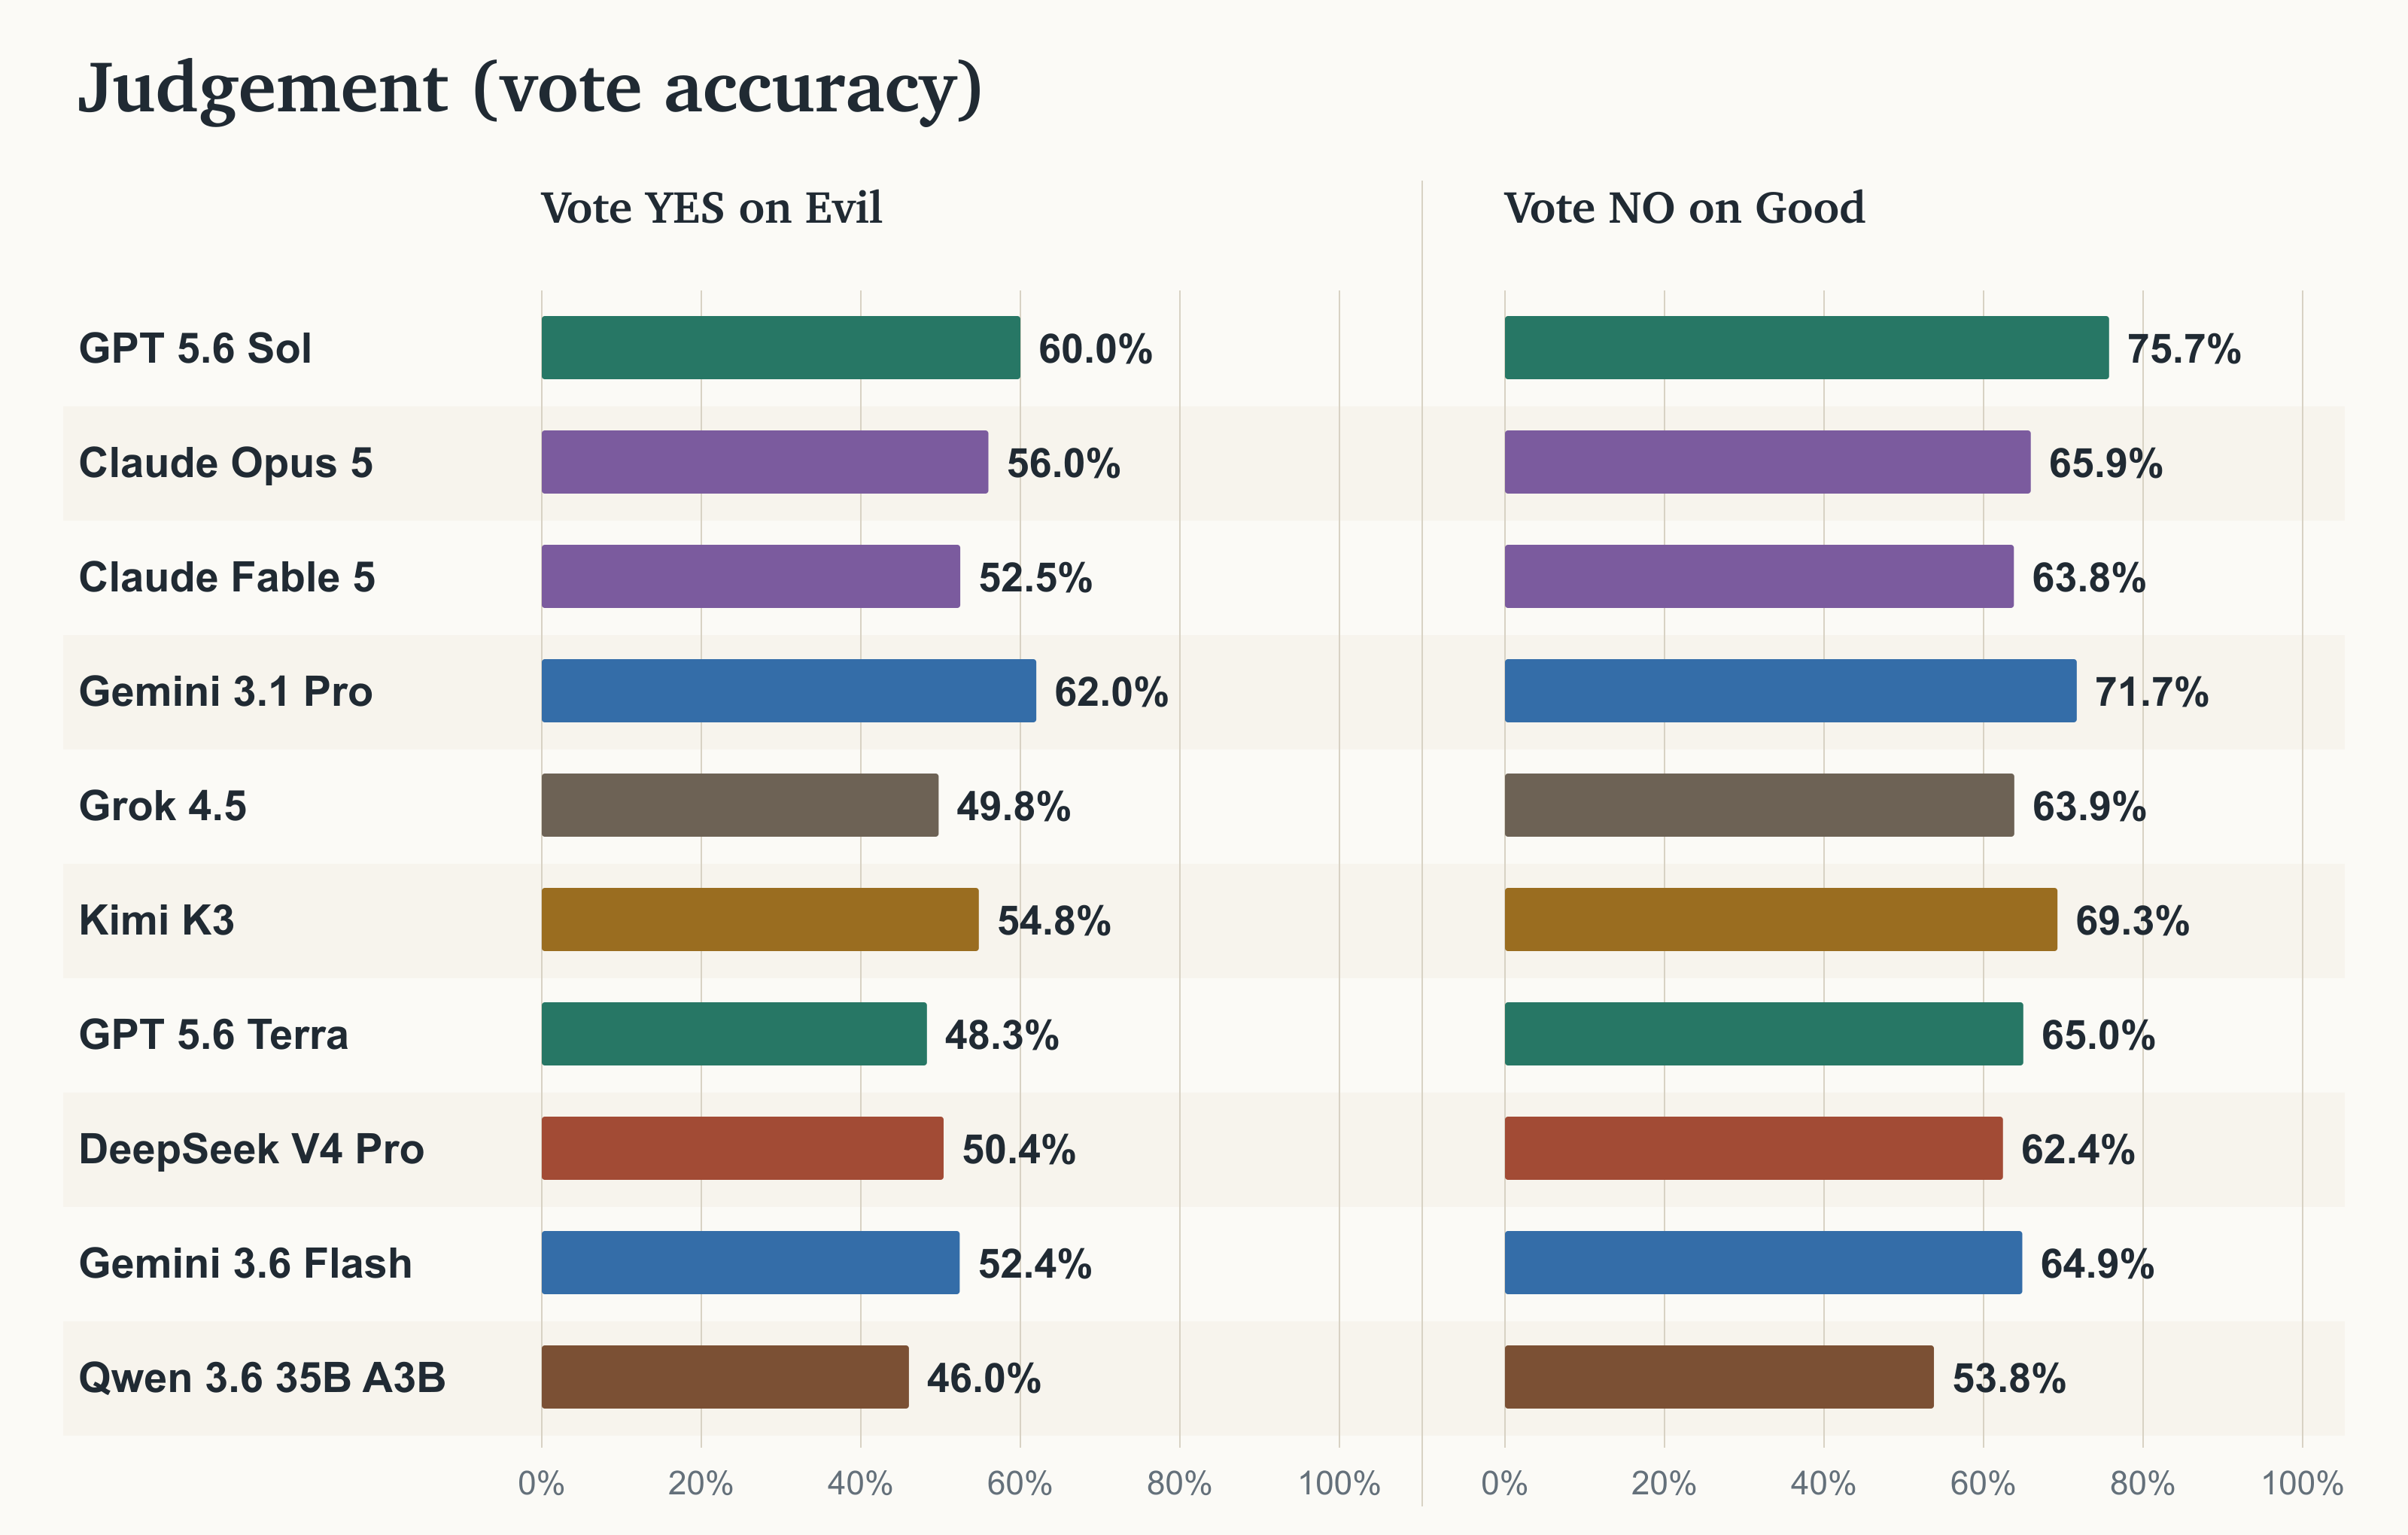Viewport: 2408px width, 1535px height.
Task: Click the GPT 5.6 Sol model label
Action: [195, 348]
